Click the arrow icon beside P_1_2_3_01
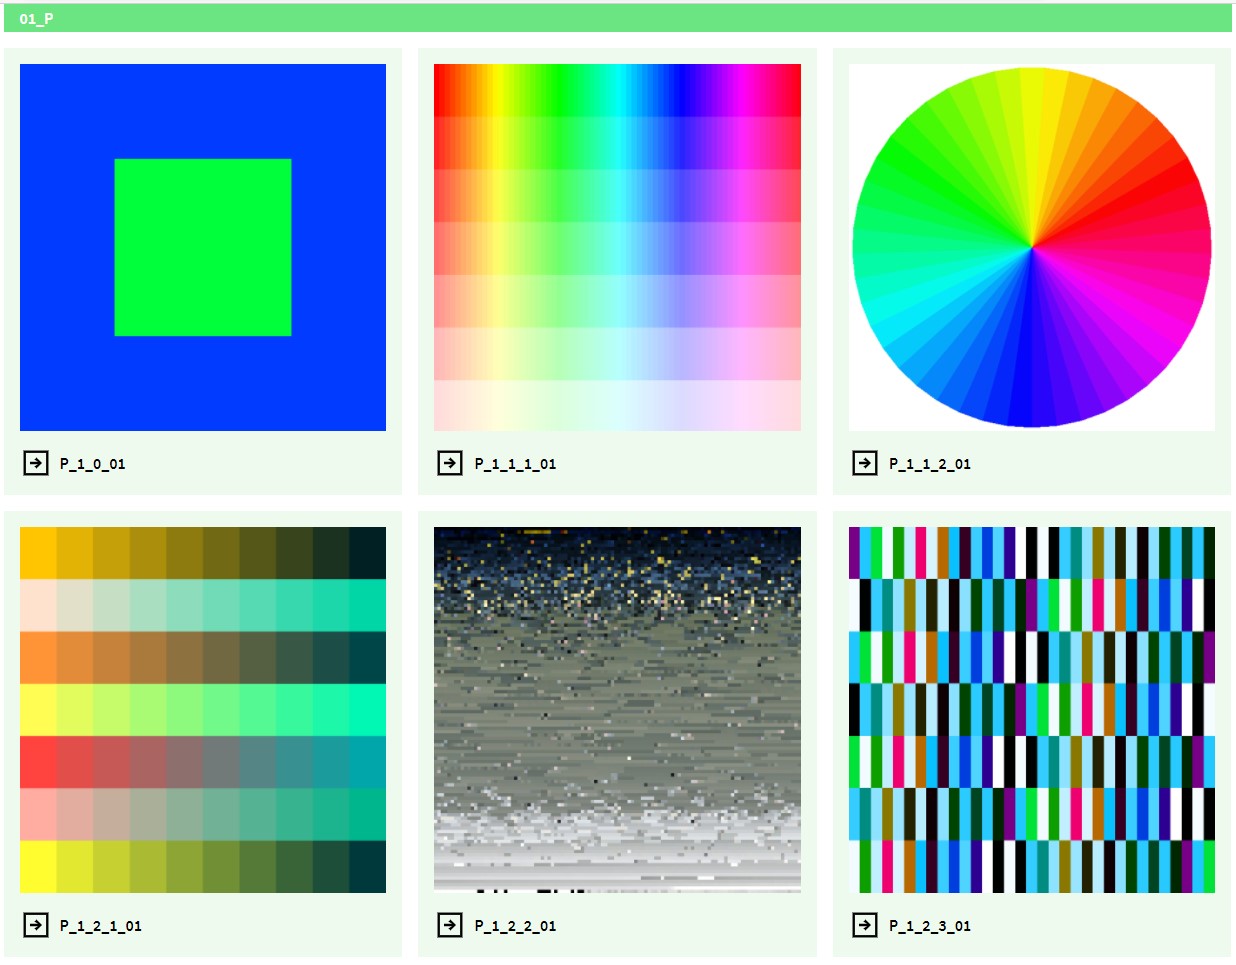This screenshot has height=965, width=1236. [x=865, y=925]
